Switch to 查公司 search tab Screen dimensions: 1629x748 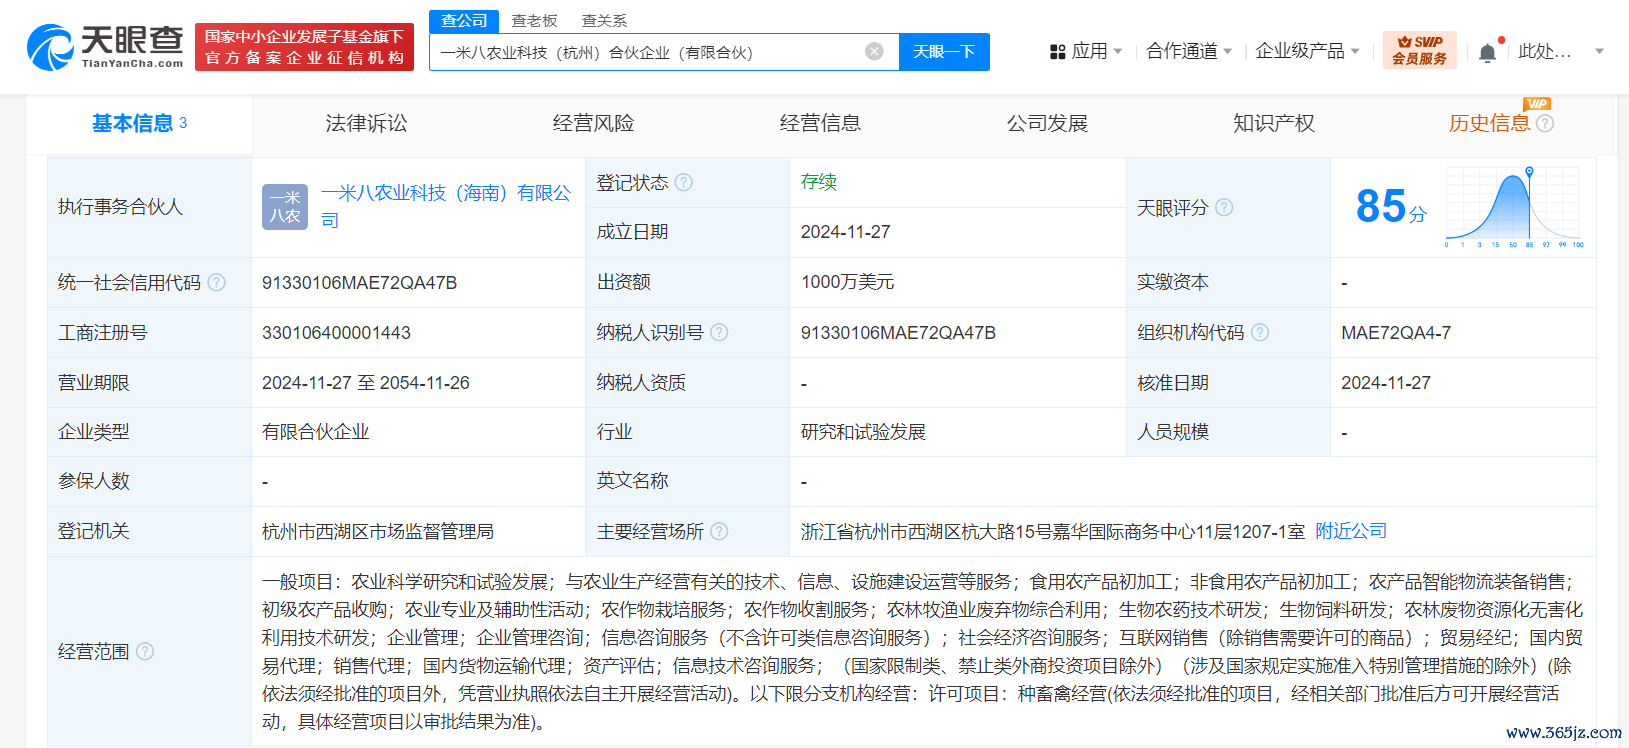pos(464,20)
